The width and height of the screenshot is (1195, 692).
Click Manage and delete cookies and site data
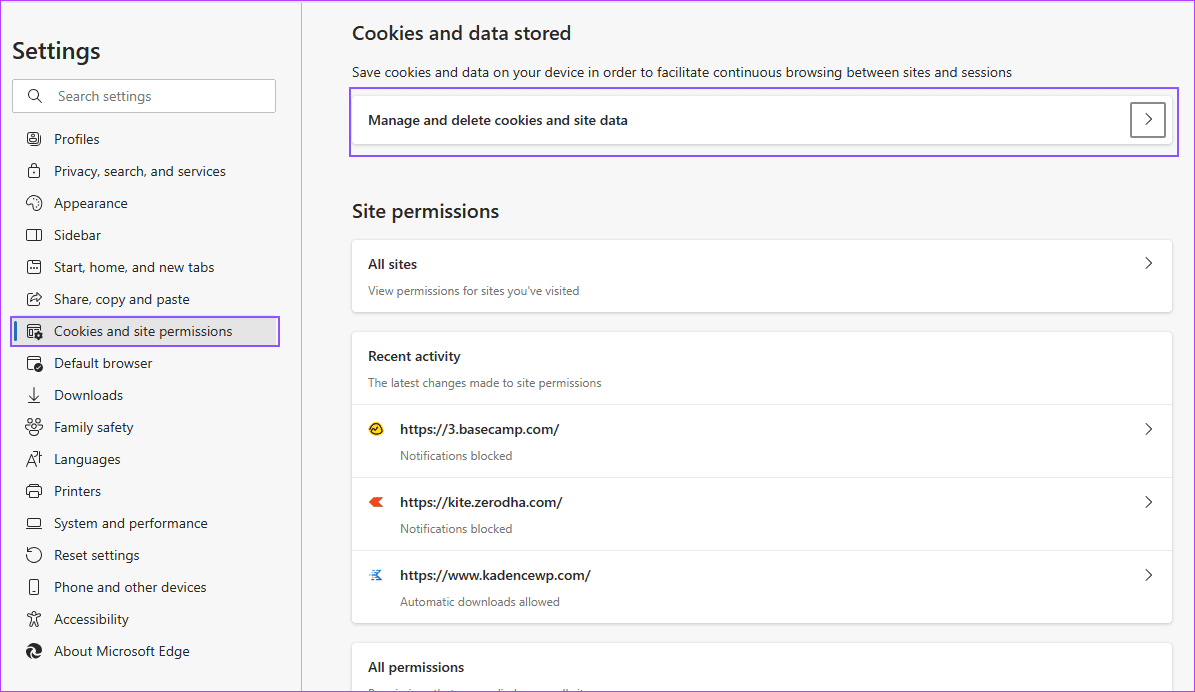click(x=497, y=119)
